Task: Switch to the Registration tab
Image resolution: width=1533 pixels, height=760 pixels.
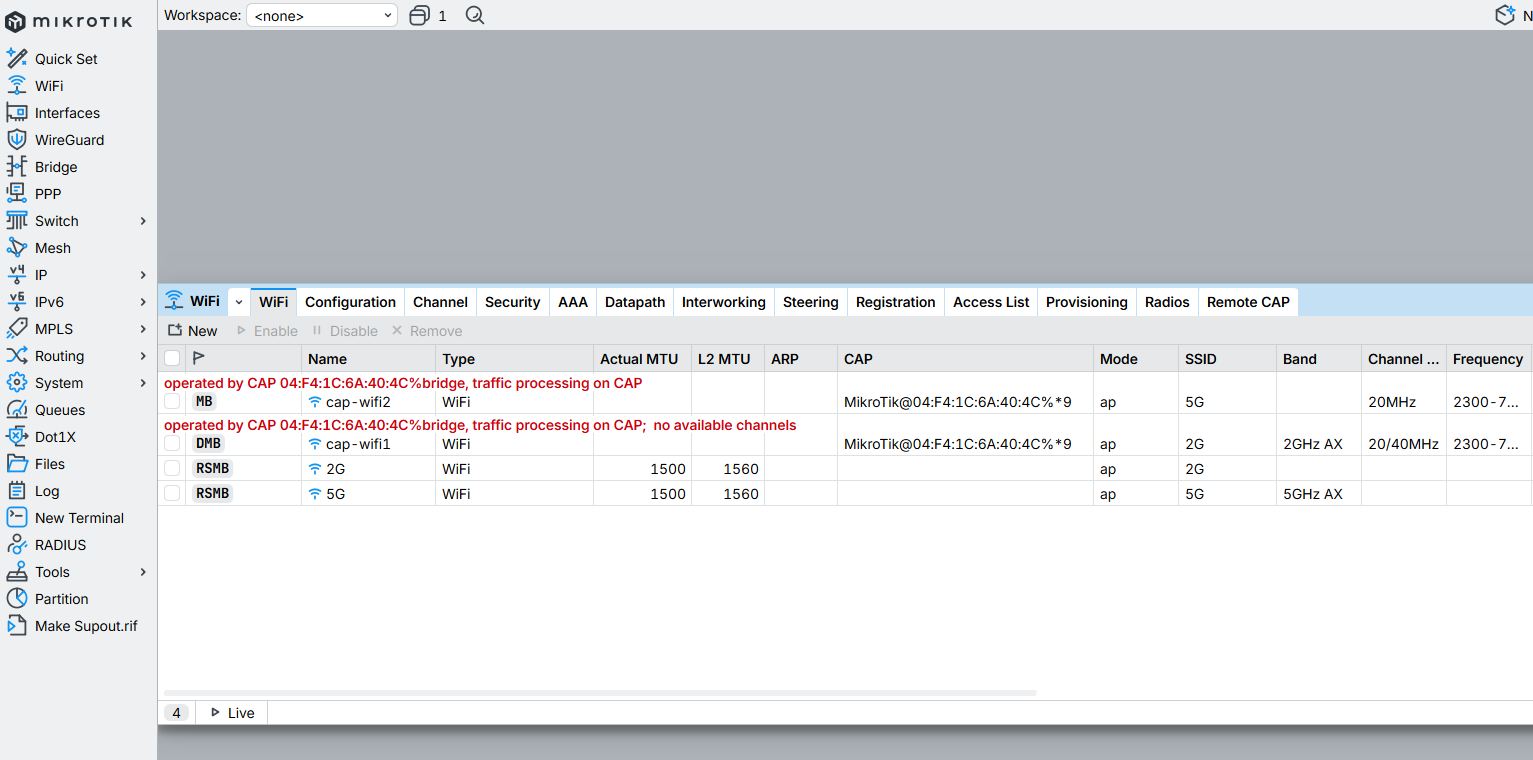Action: 896,302
